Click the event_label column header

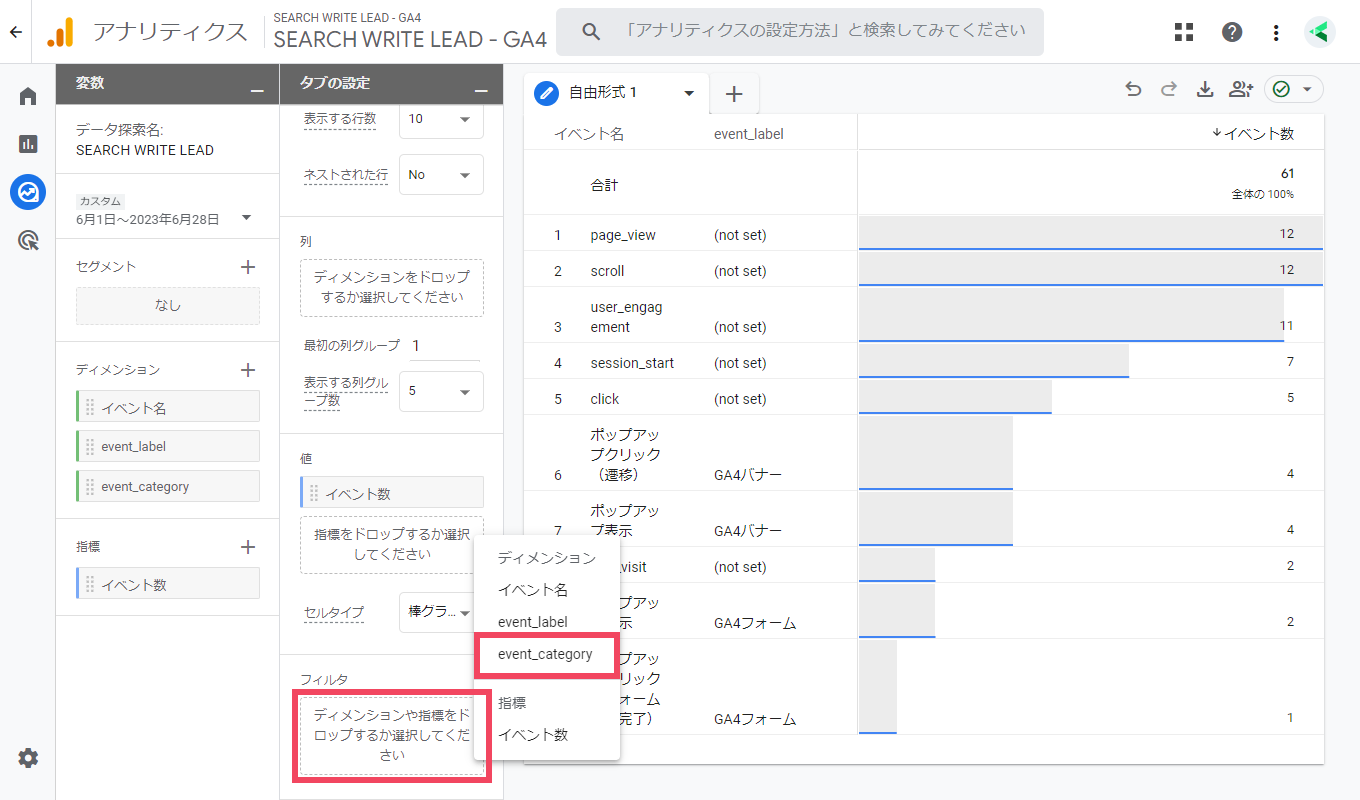coord(749,134)
